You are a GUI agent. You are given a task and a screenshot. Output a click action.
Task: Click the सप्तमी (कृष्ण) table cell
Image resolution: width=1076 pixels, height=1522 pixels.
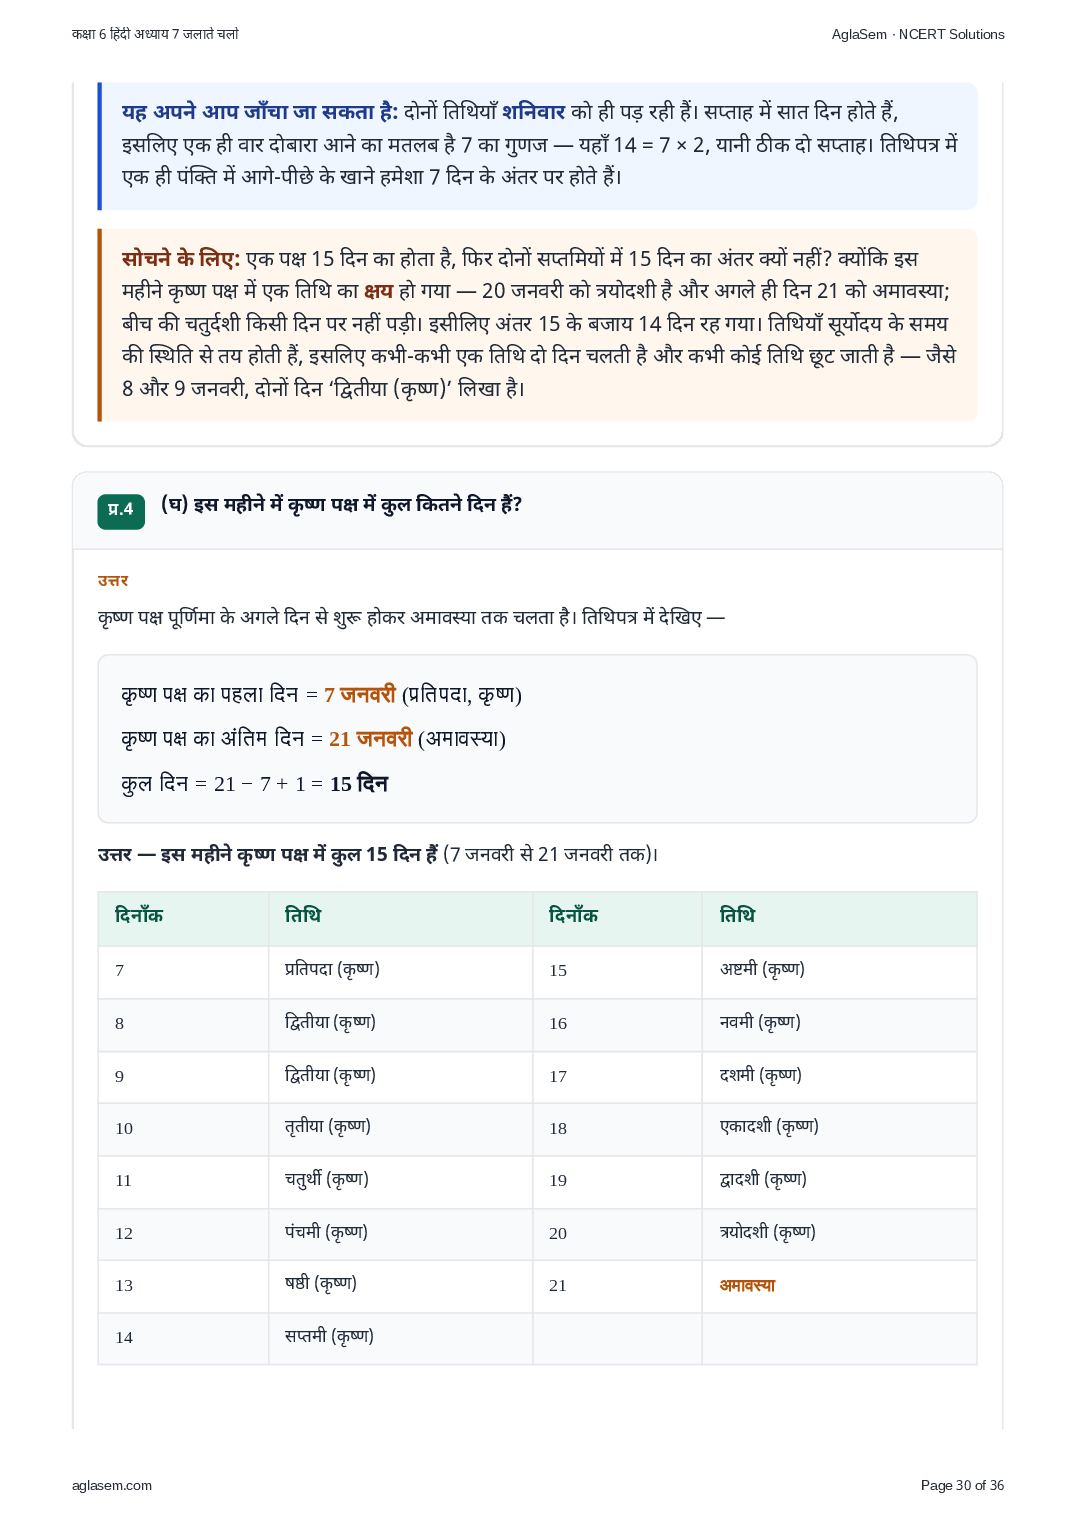click(400, 1338)
